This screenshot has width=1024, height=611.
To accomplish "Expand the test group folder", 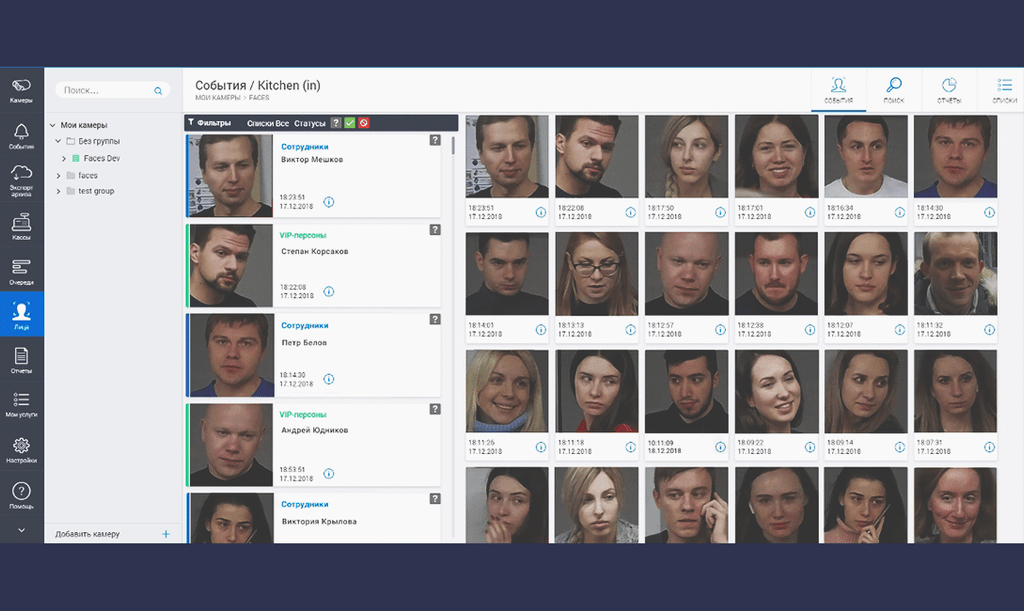I will point(58,191).
